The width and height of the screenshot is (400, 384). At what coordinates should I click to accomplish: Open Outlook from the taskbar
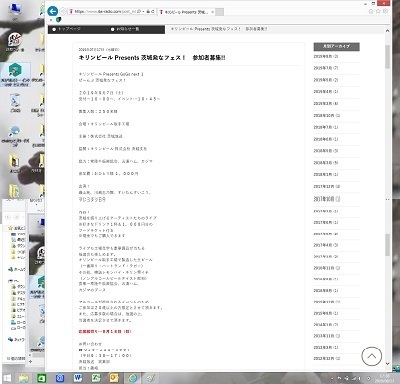(114, 378)
